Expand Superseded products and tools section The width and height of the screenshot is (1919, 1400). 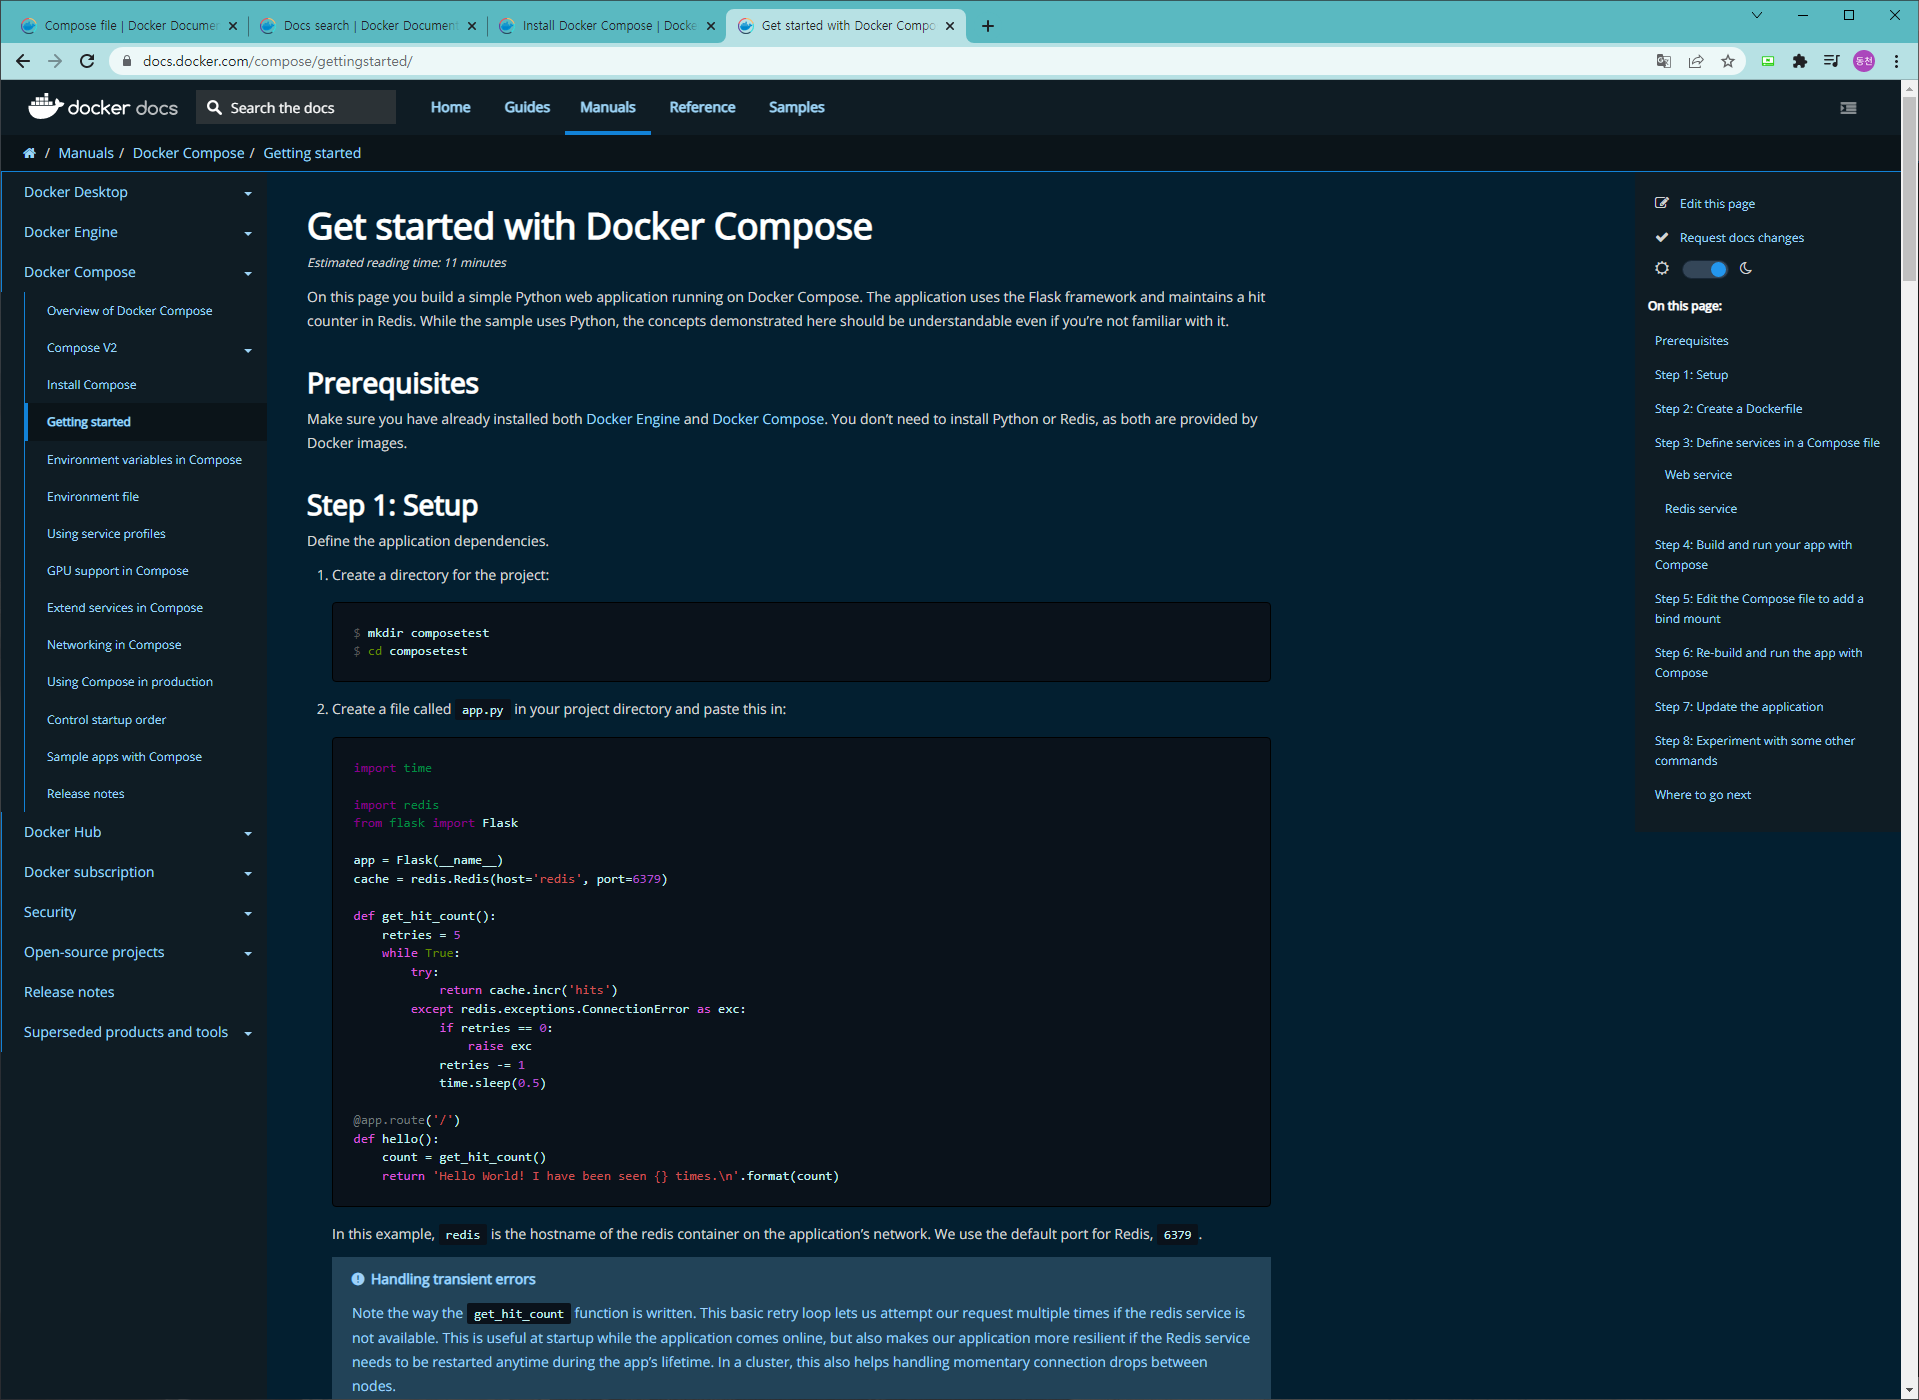coord(248,1033)
